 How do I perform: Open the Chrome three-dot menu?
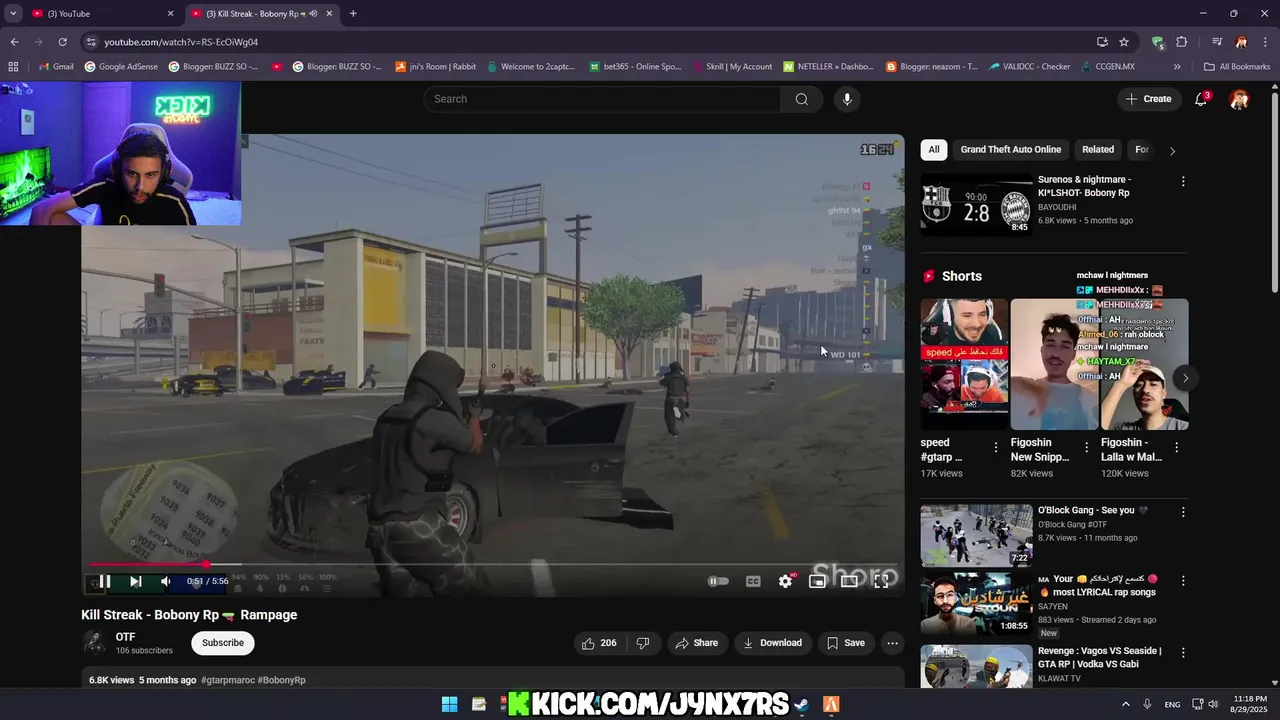1265,42
